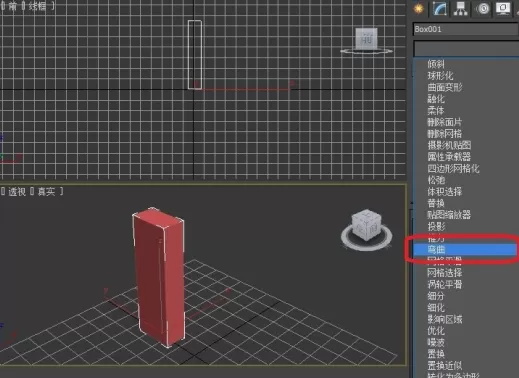Click the object name field Box001

point(466,29)
